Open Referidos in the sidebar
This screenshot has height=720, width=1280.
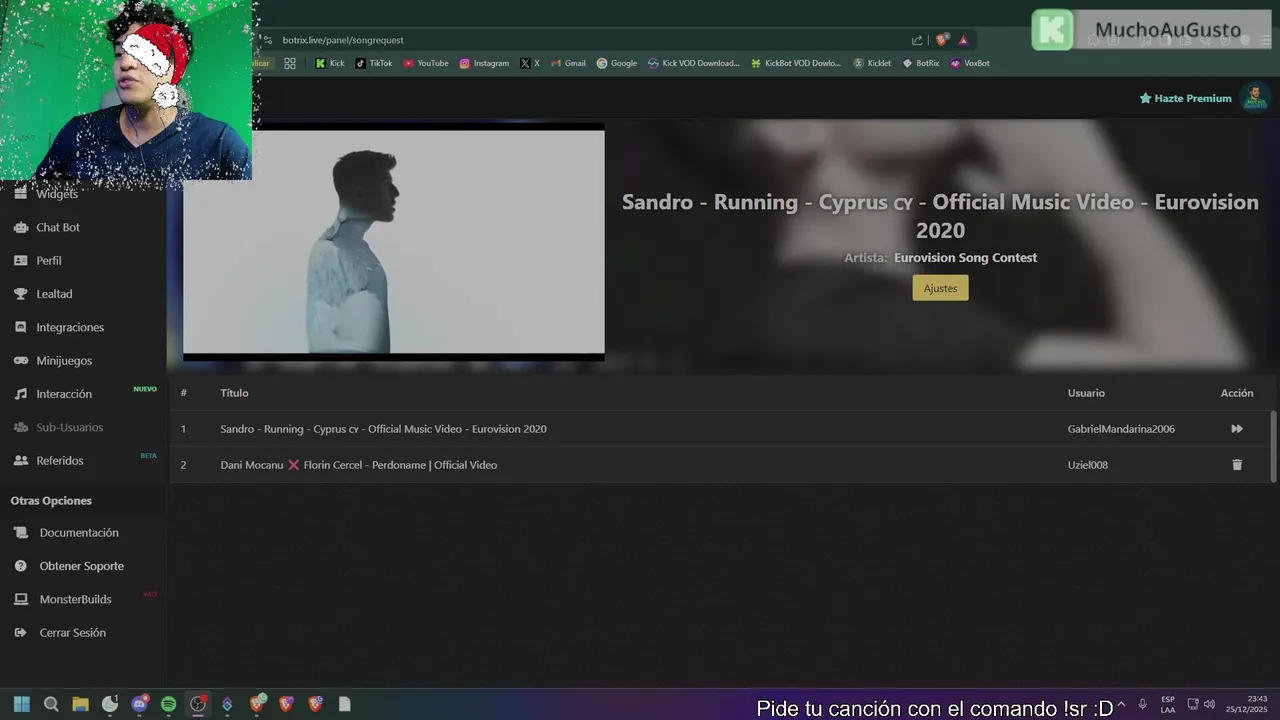(60, 461)
